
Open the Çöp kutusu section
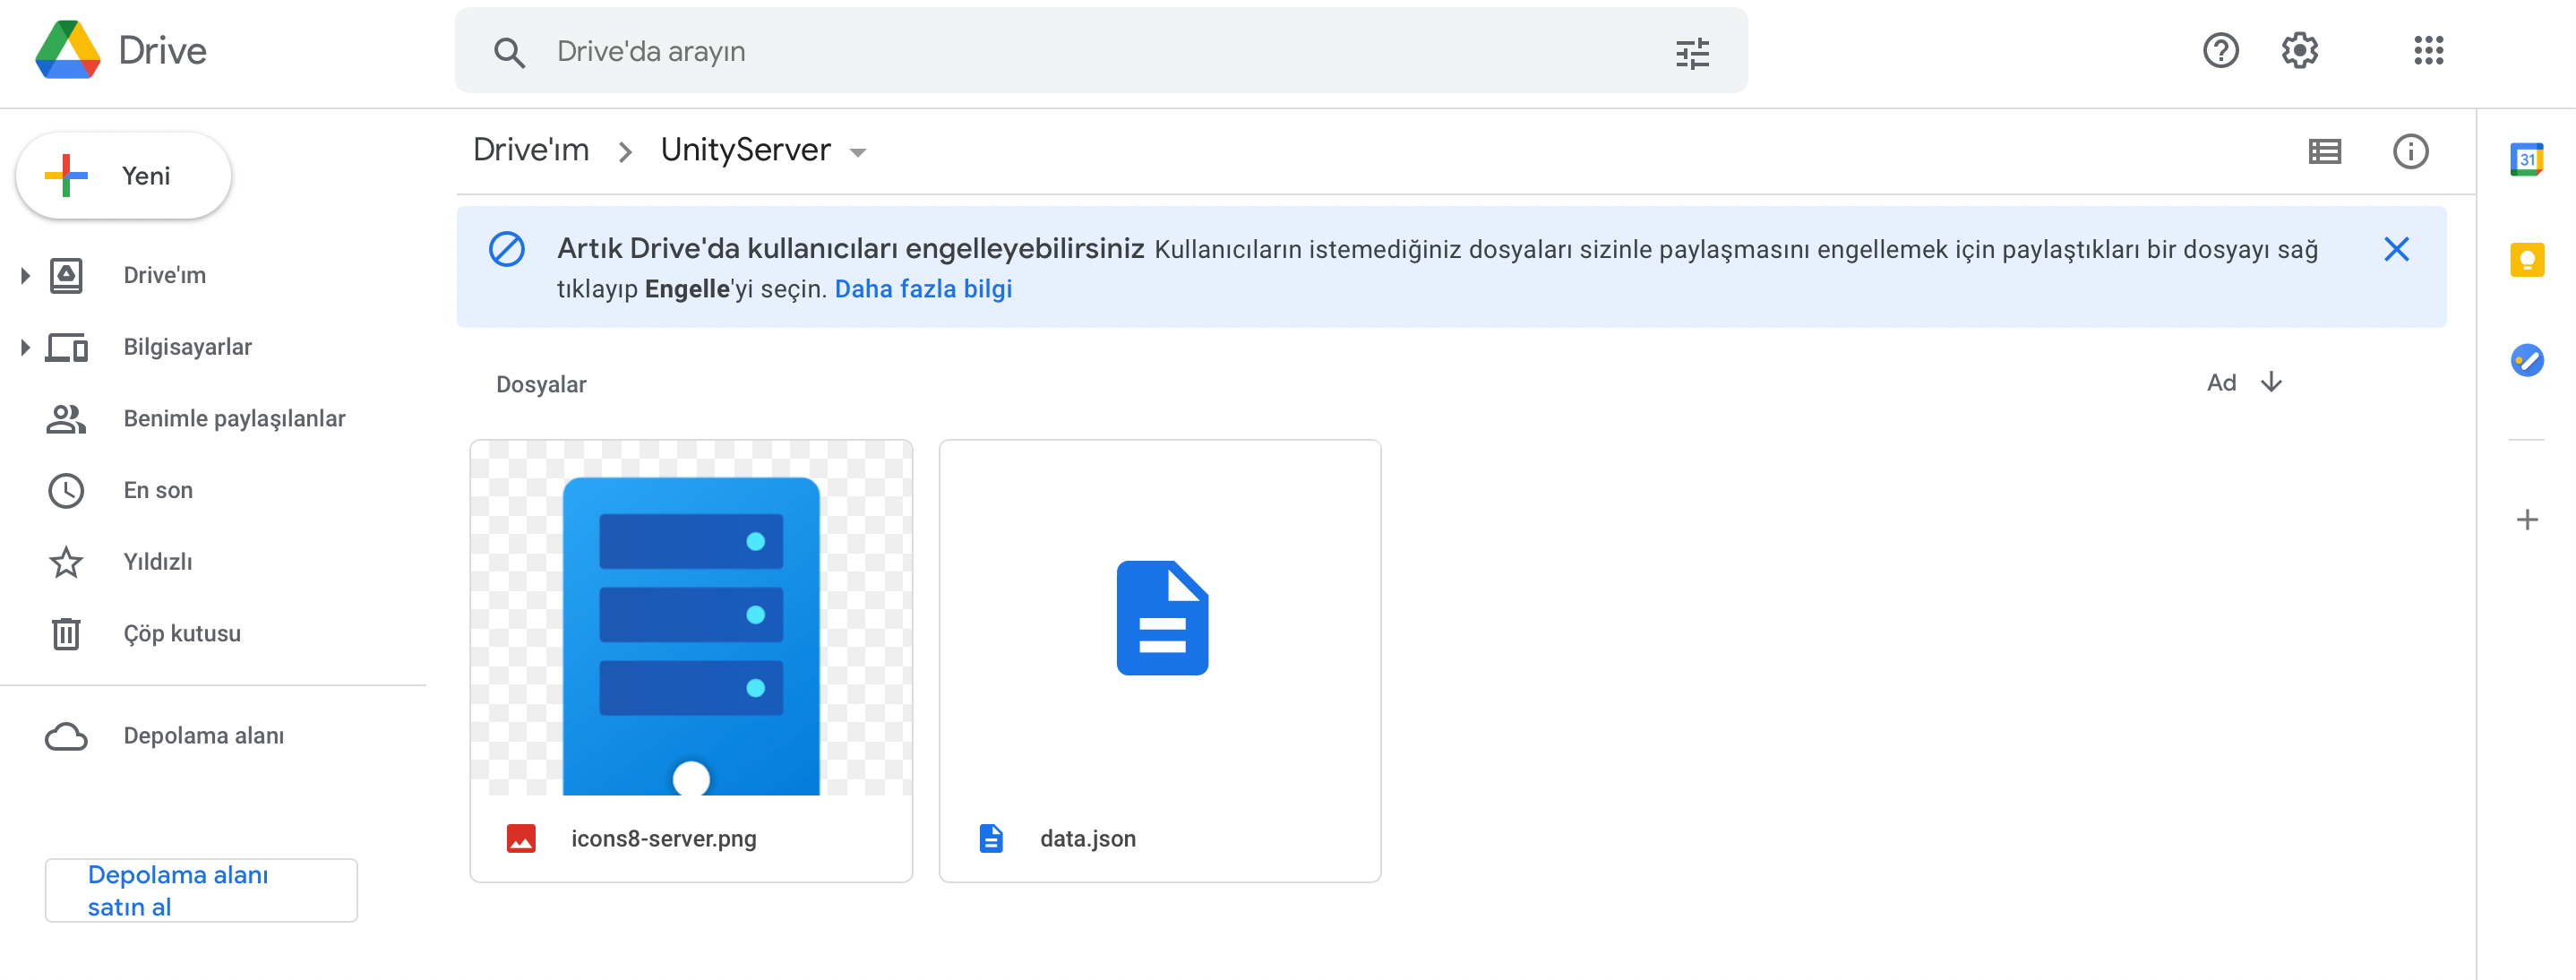[181, 633]
